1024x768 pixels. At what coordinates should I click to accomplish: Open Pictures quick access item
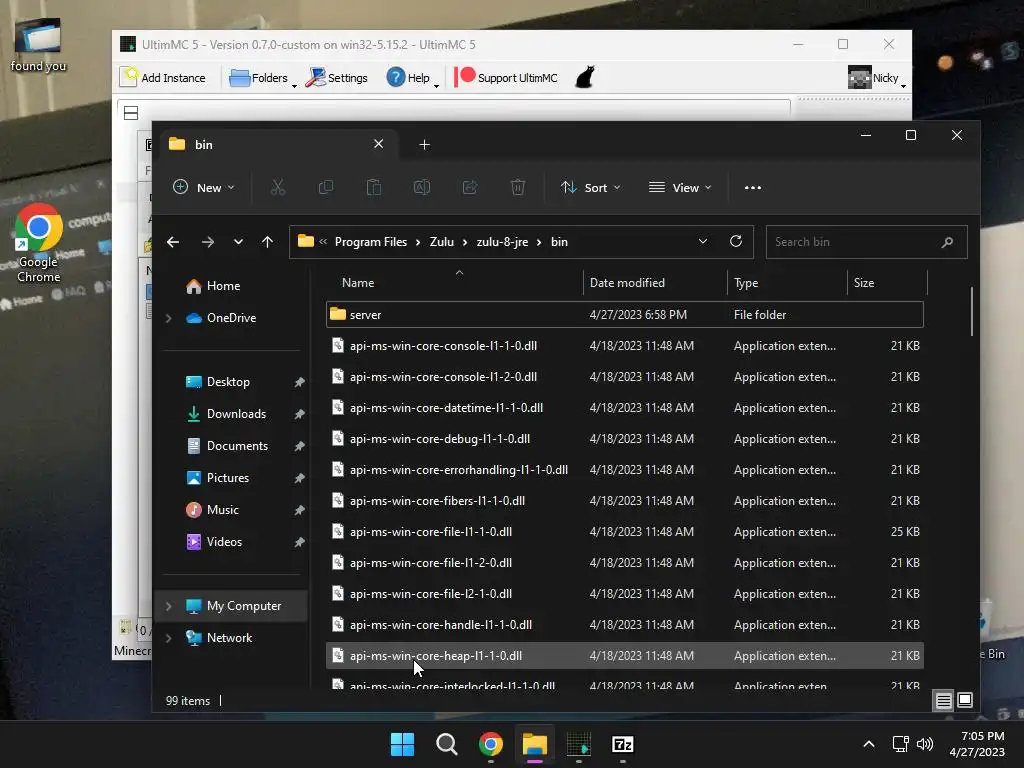228,478
